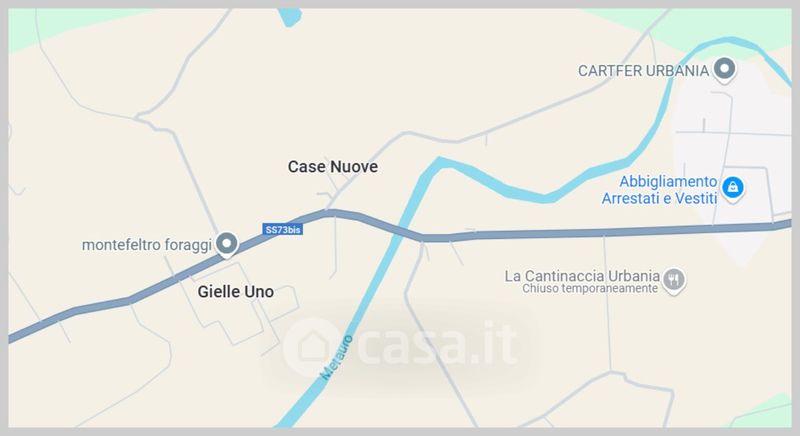Click La Cantinaccia Urbania restaurant icon
Screen dimensions: 800x436
674,280
